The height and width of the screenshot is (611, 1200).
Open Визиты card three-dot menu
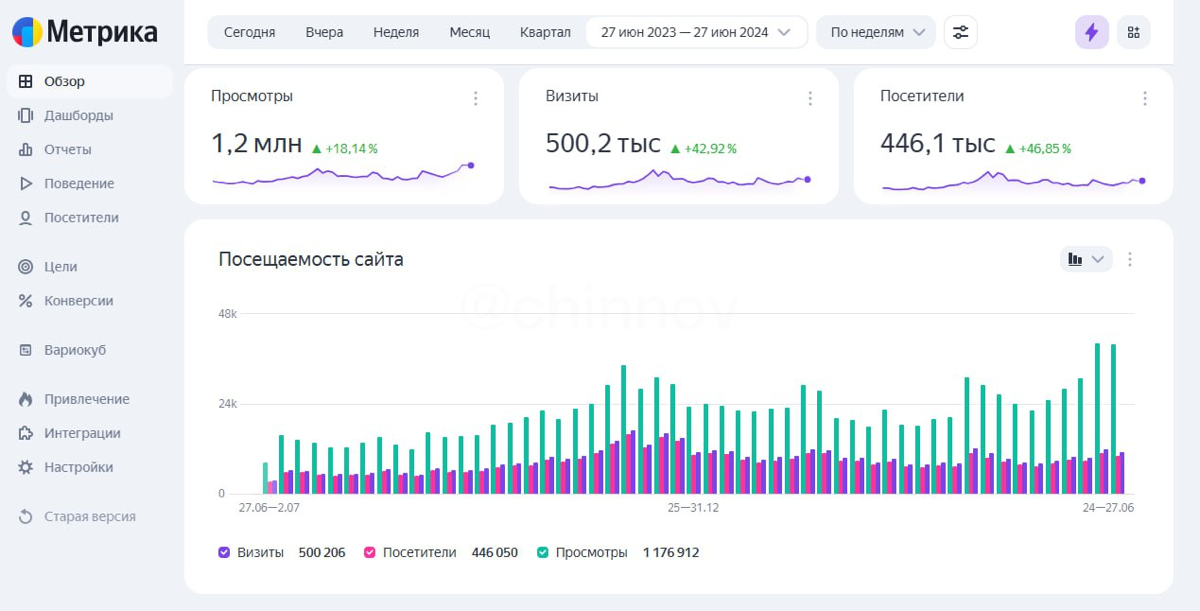click(810, 98)
